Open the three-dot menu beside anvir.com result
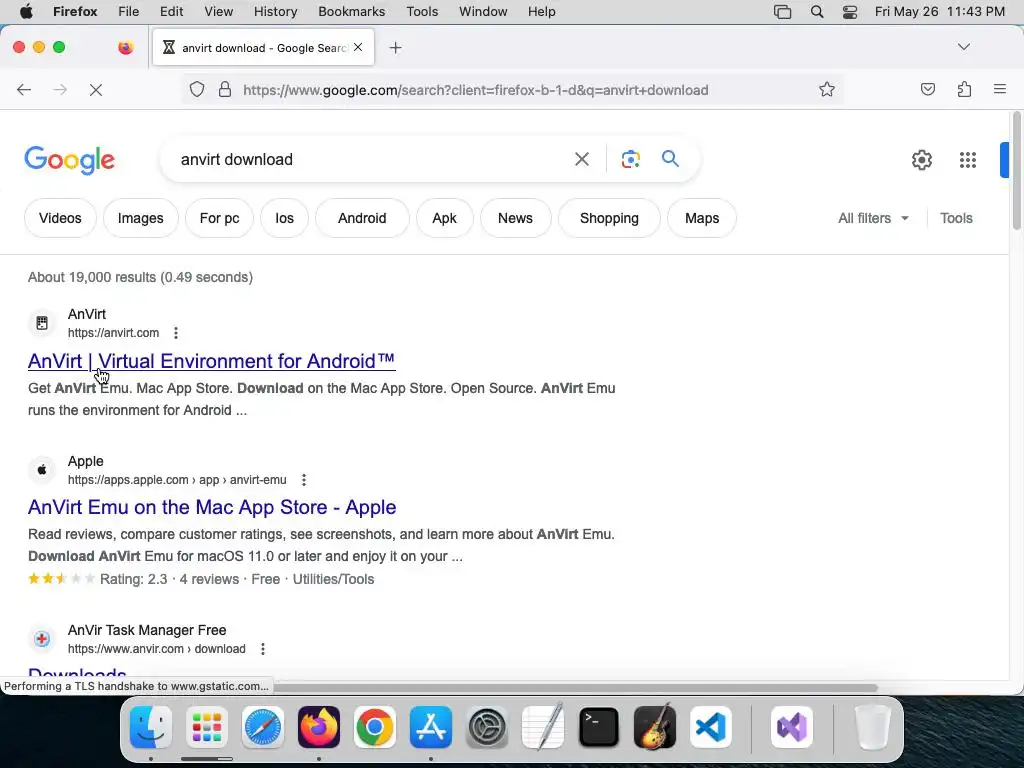Image resolution: width=1024 pixels, height=768 pixels. click(x=263, y=649)
